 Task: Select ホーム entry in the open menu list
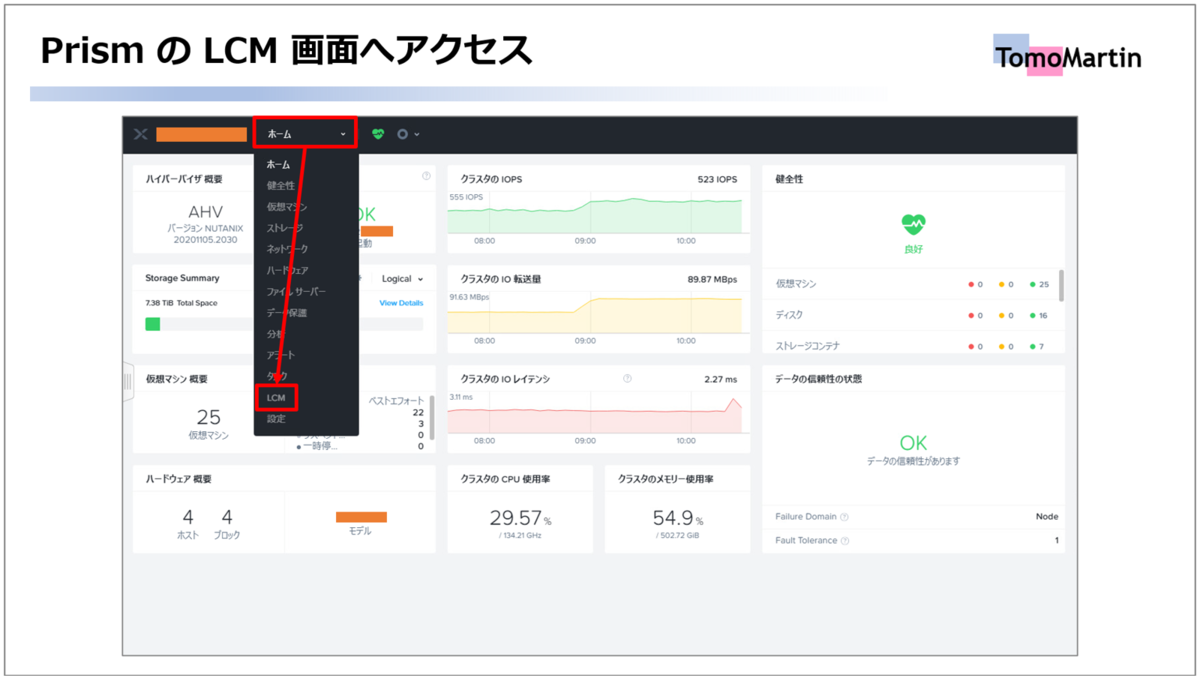click(x=279, y=164)
